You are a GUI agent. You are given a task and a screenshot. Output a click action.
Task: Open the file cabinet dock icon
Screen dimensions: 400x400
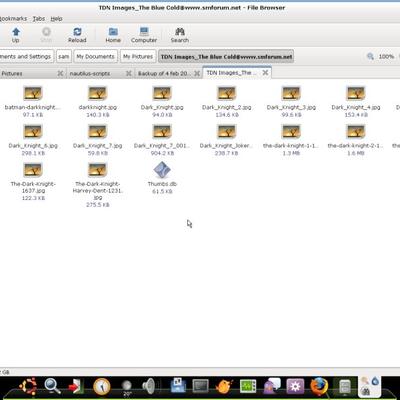[344, 387]
